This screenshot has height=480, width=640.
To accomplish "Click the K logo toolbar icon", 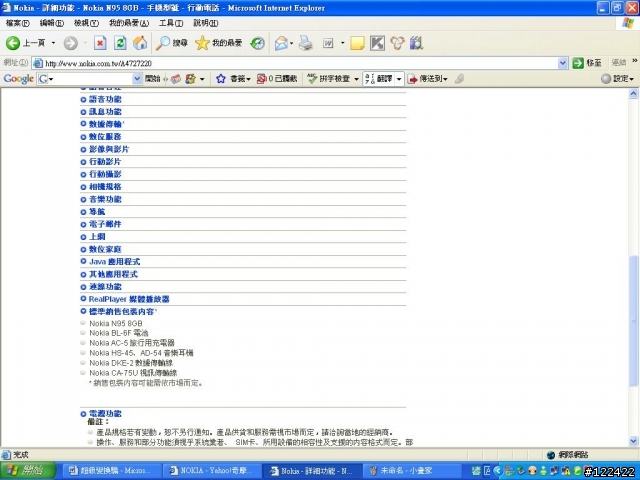I will pos(377,43).
